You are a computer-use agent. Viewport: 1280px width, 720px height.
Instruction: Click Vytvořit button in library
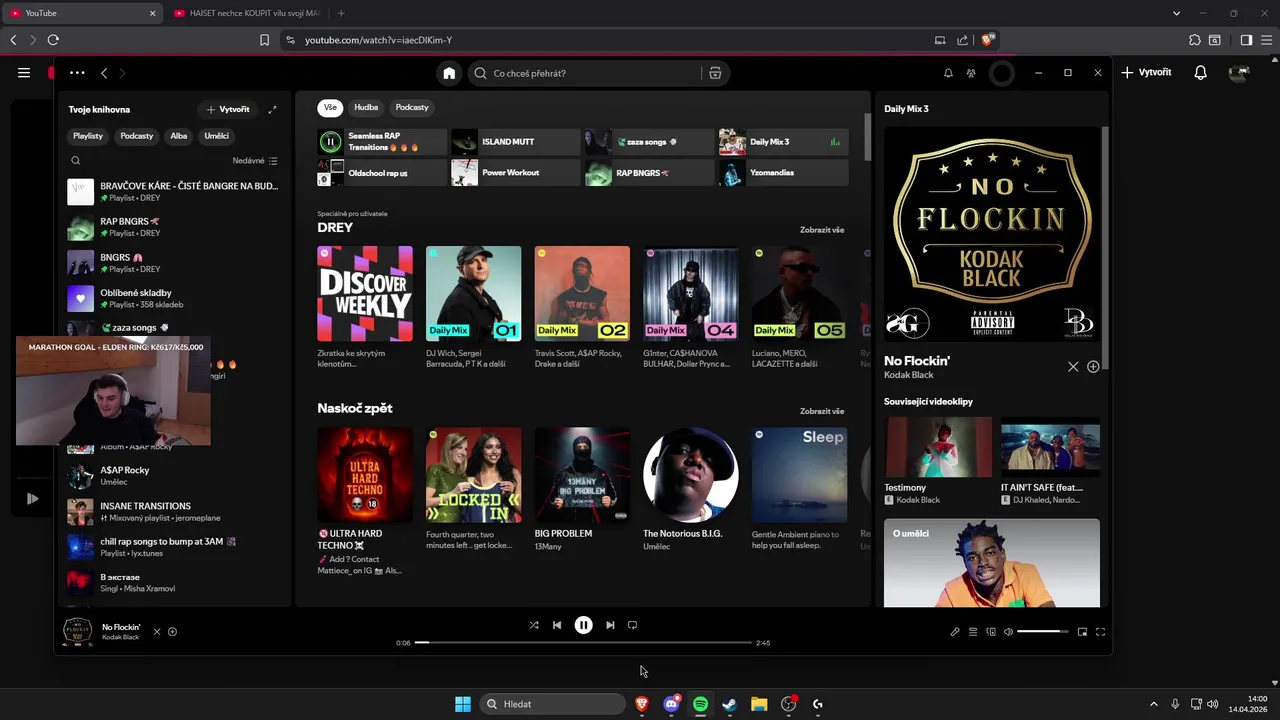(228, 109)
